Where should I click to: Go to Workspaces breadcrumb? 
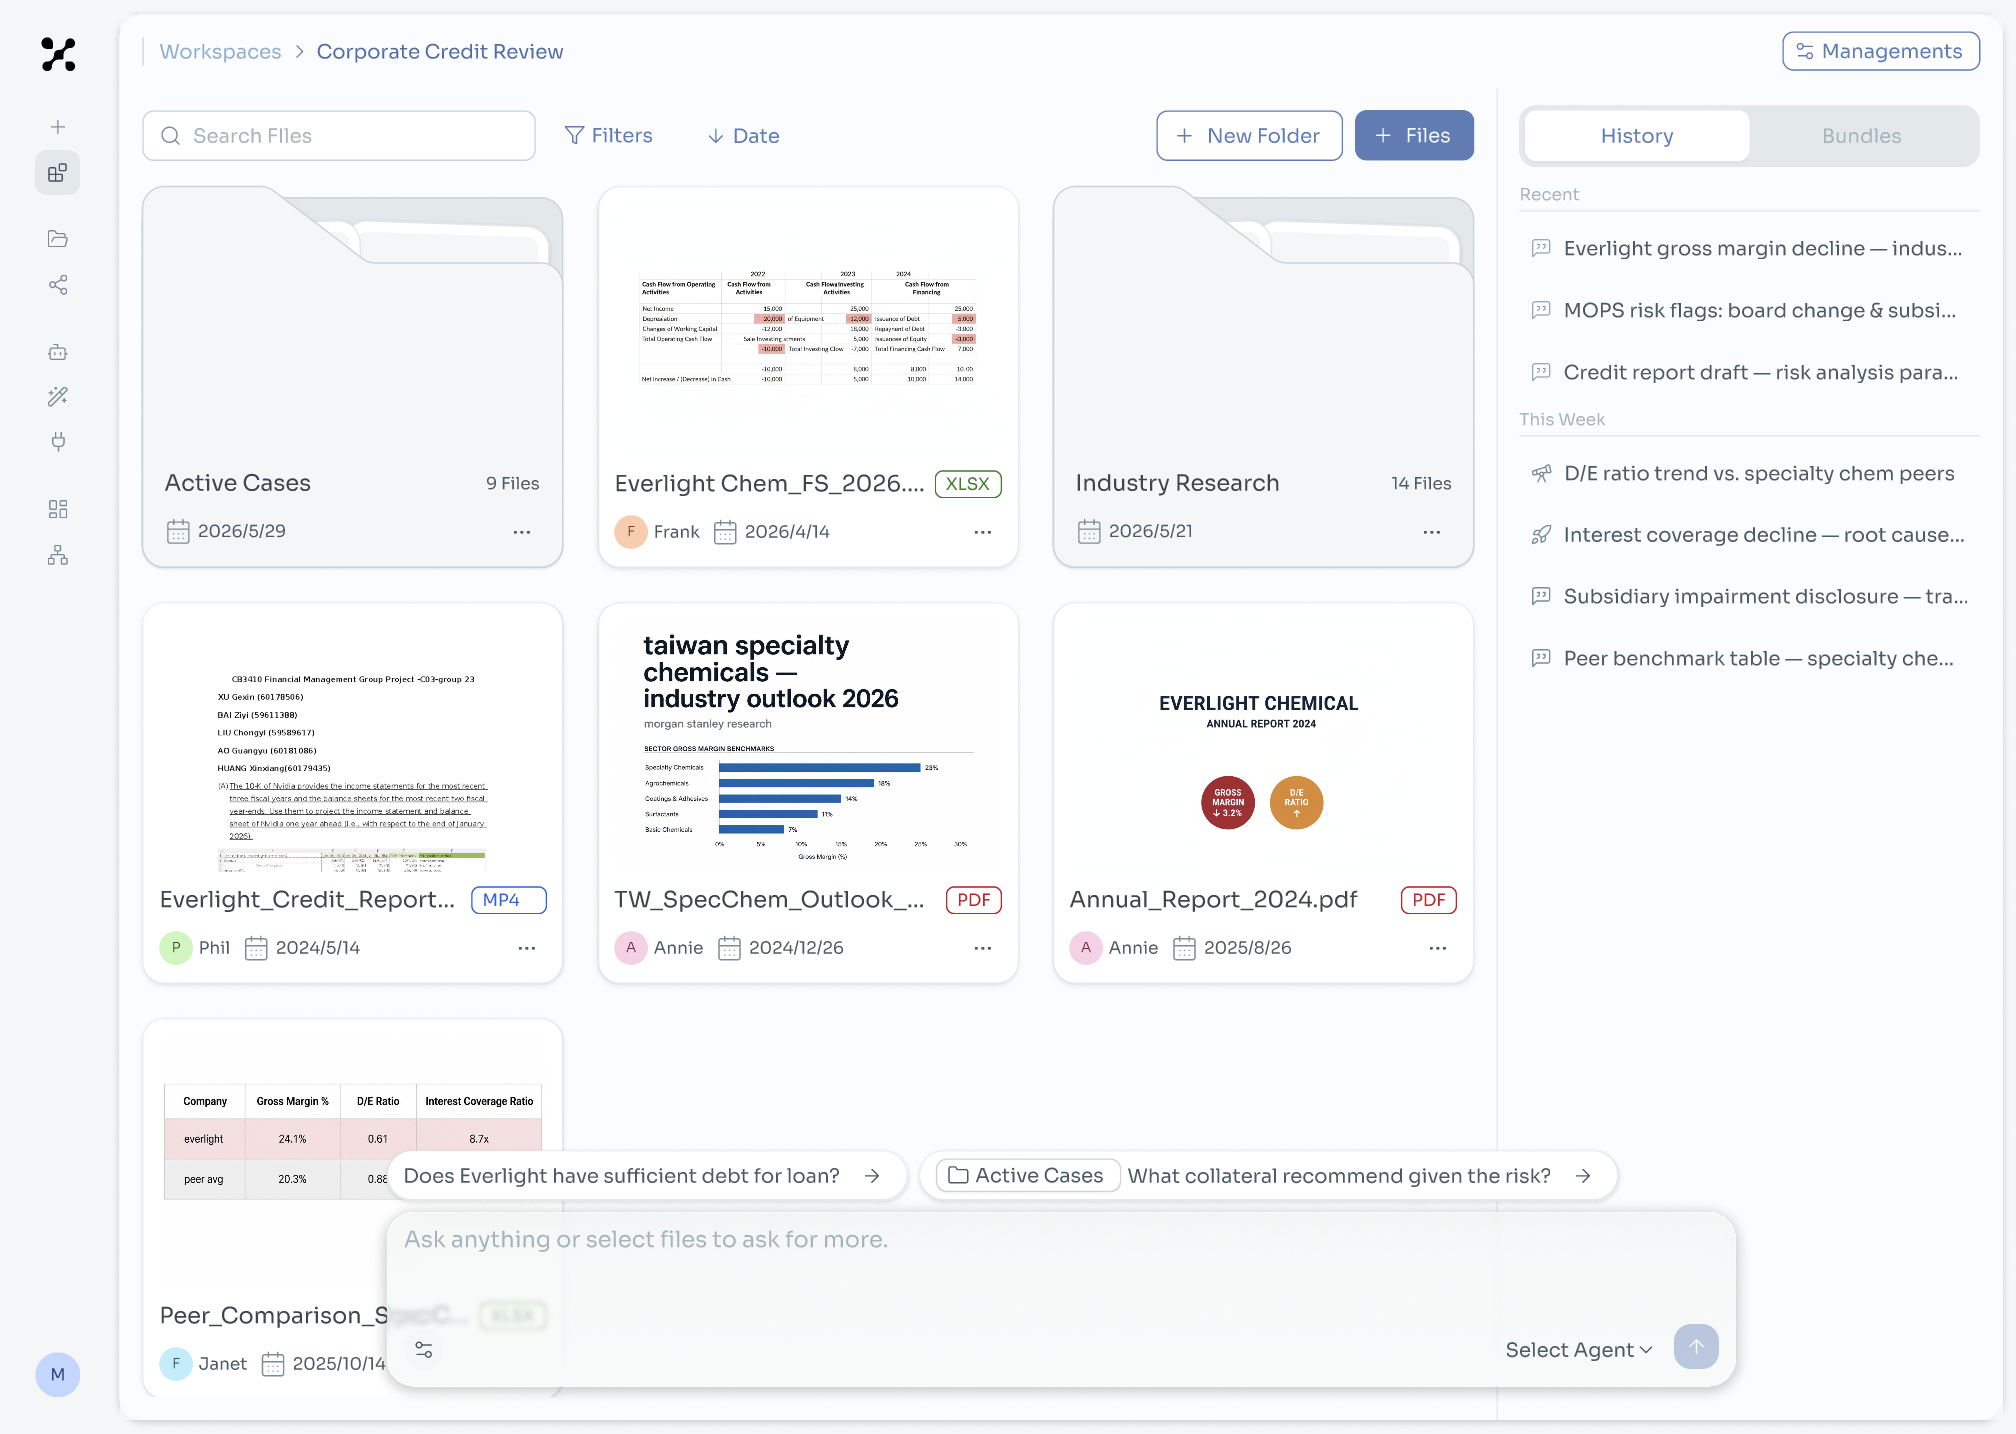tap(221, 51)
